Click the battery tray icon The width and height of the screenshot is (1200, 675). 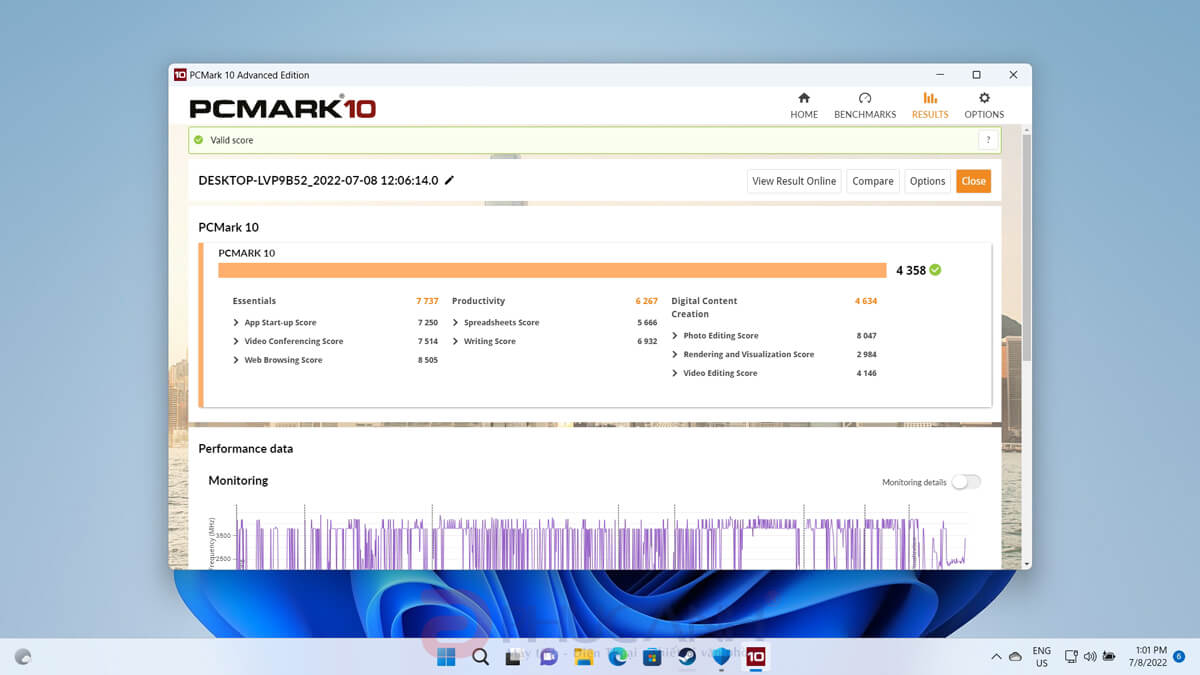[x=1108, y=657]
